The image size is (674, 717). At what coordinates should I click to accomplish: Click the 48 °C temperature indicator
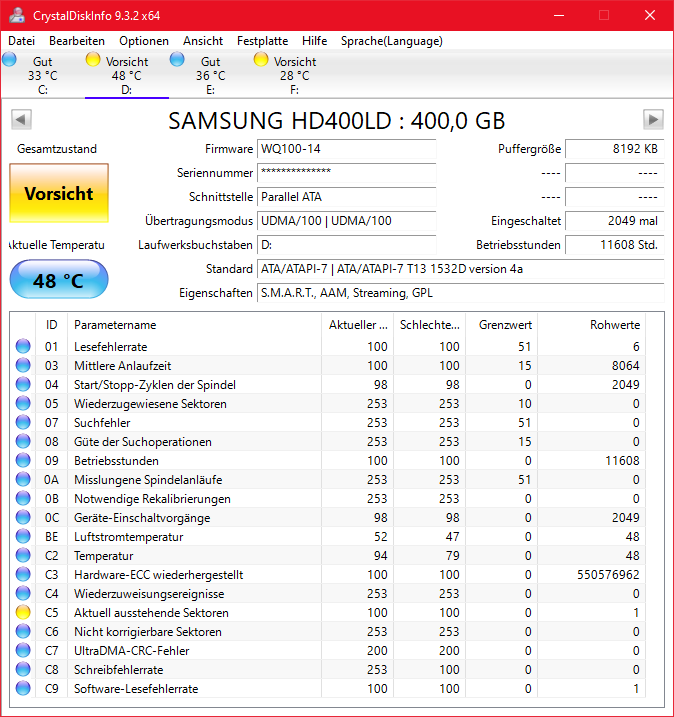pos(59,281)
